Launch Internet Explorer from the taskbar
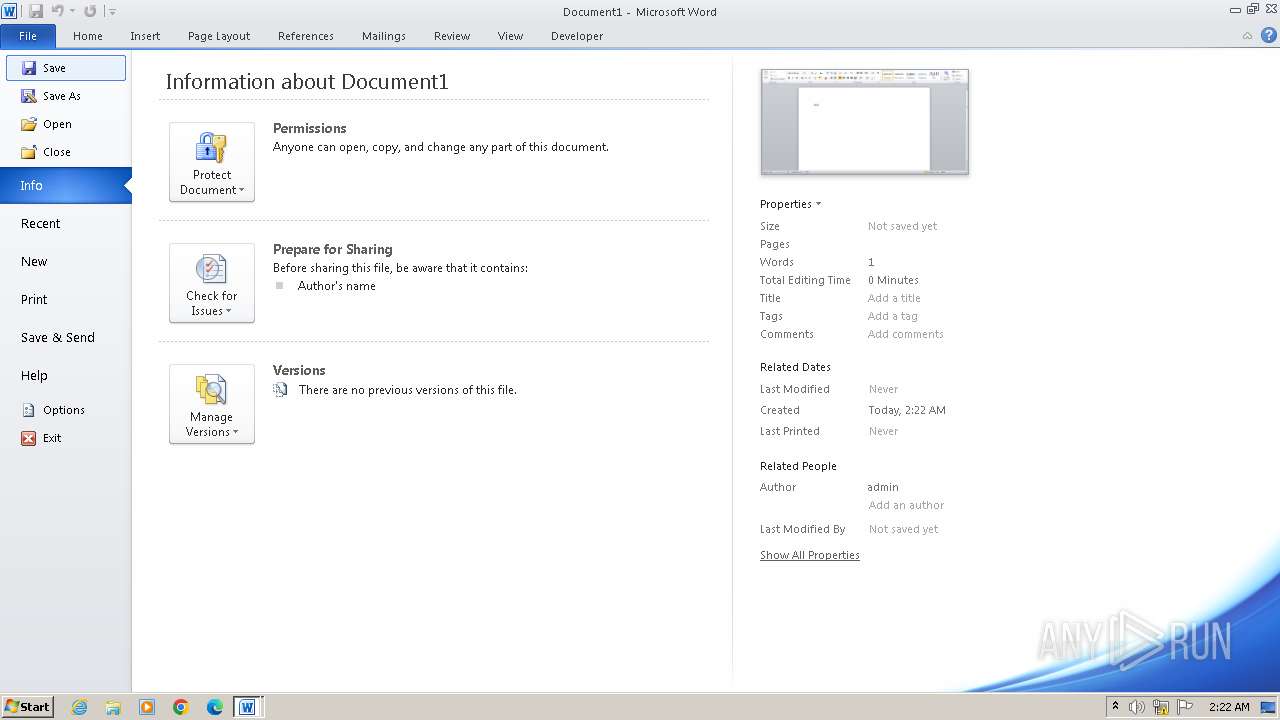1280x720 pixels. [79, 707]
